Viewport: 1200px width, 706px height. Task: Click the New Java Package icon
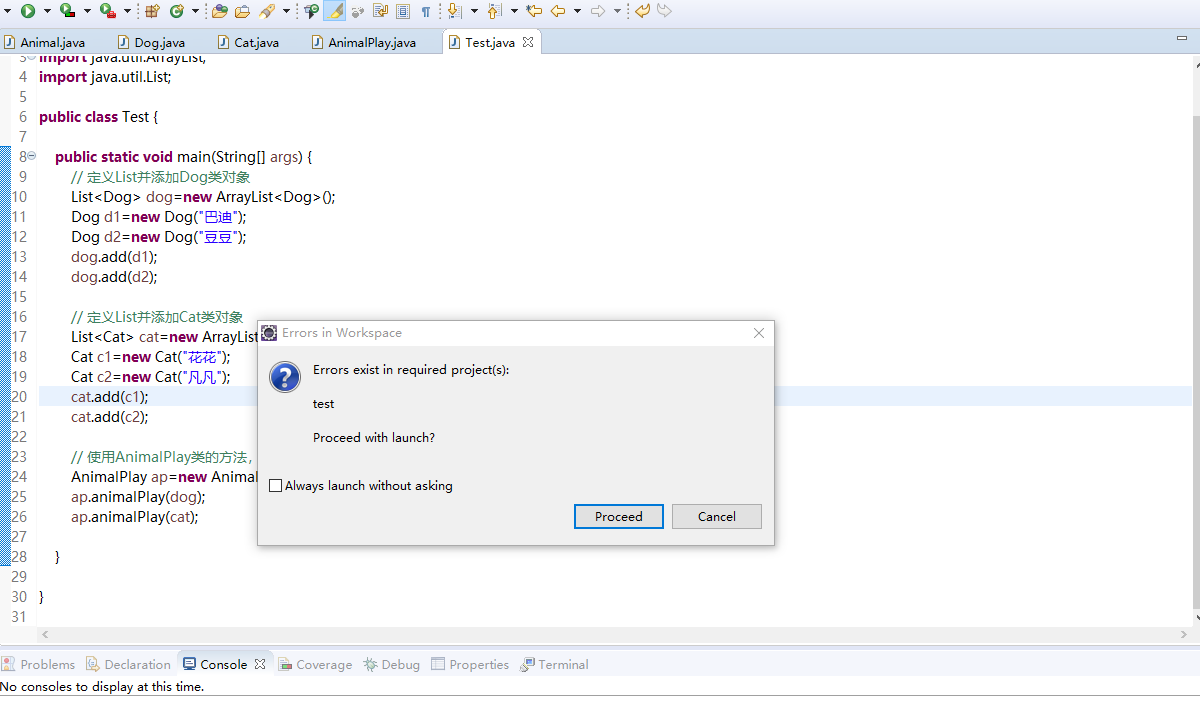(152, 11)
